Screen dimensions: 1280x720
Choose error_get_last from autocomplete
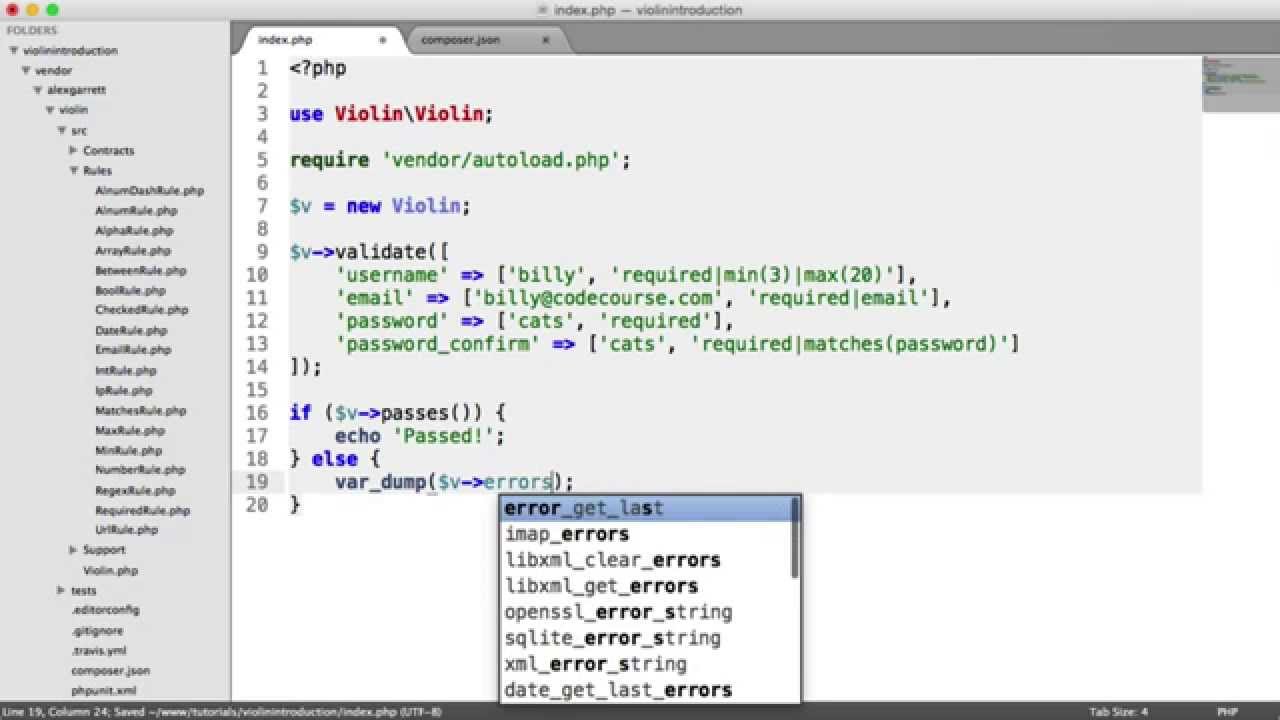[x=647, y=508]
